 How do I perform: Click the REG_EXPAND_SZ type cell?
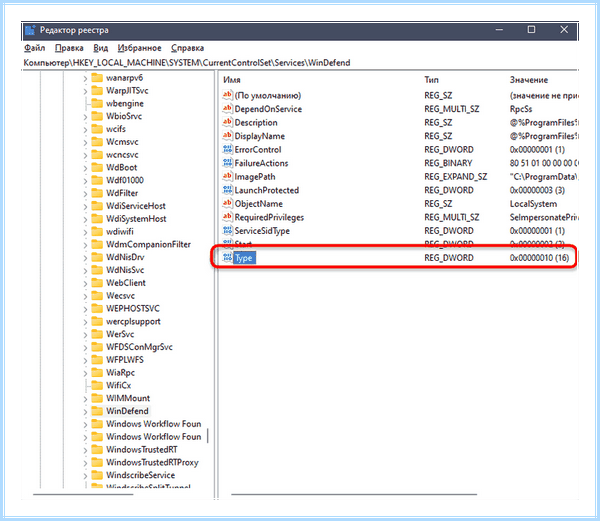455,176
